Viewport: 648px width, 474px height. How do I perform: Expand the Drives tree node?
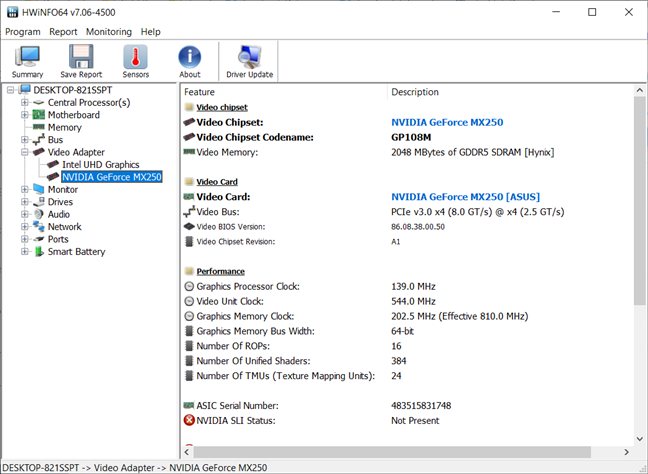click(25, 202)
